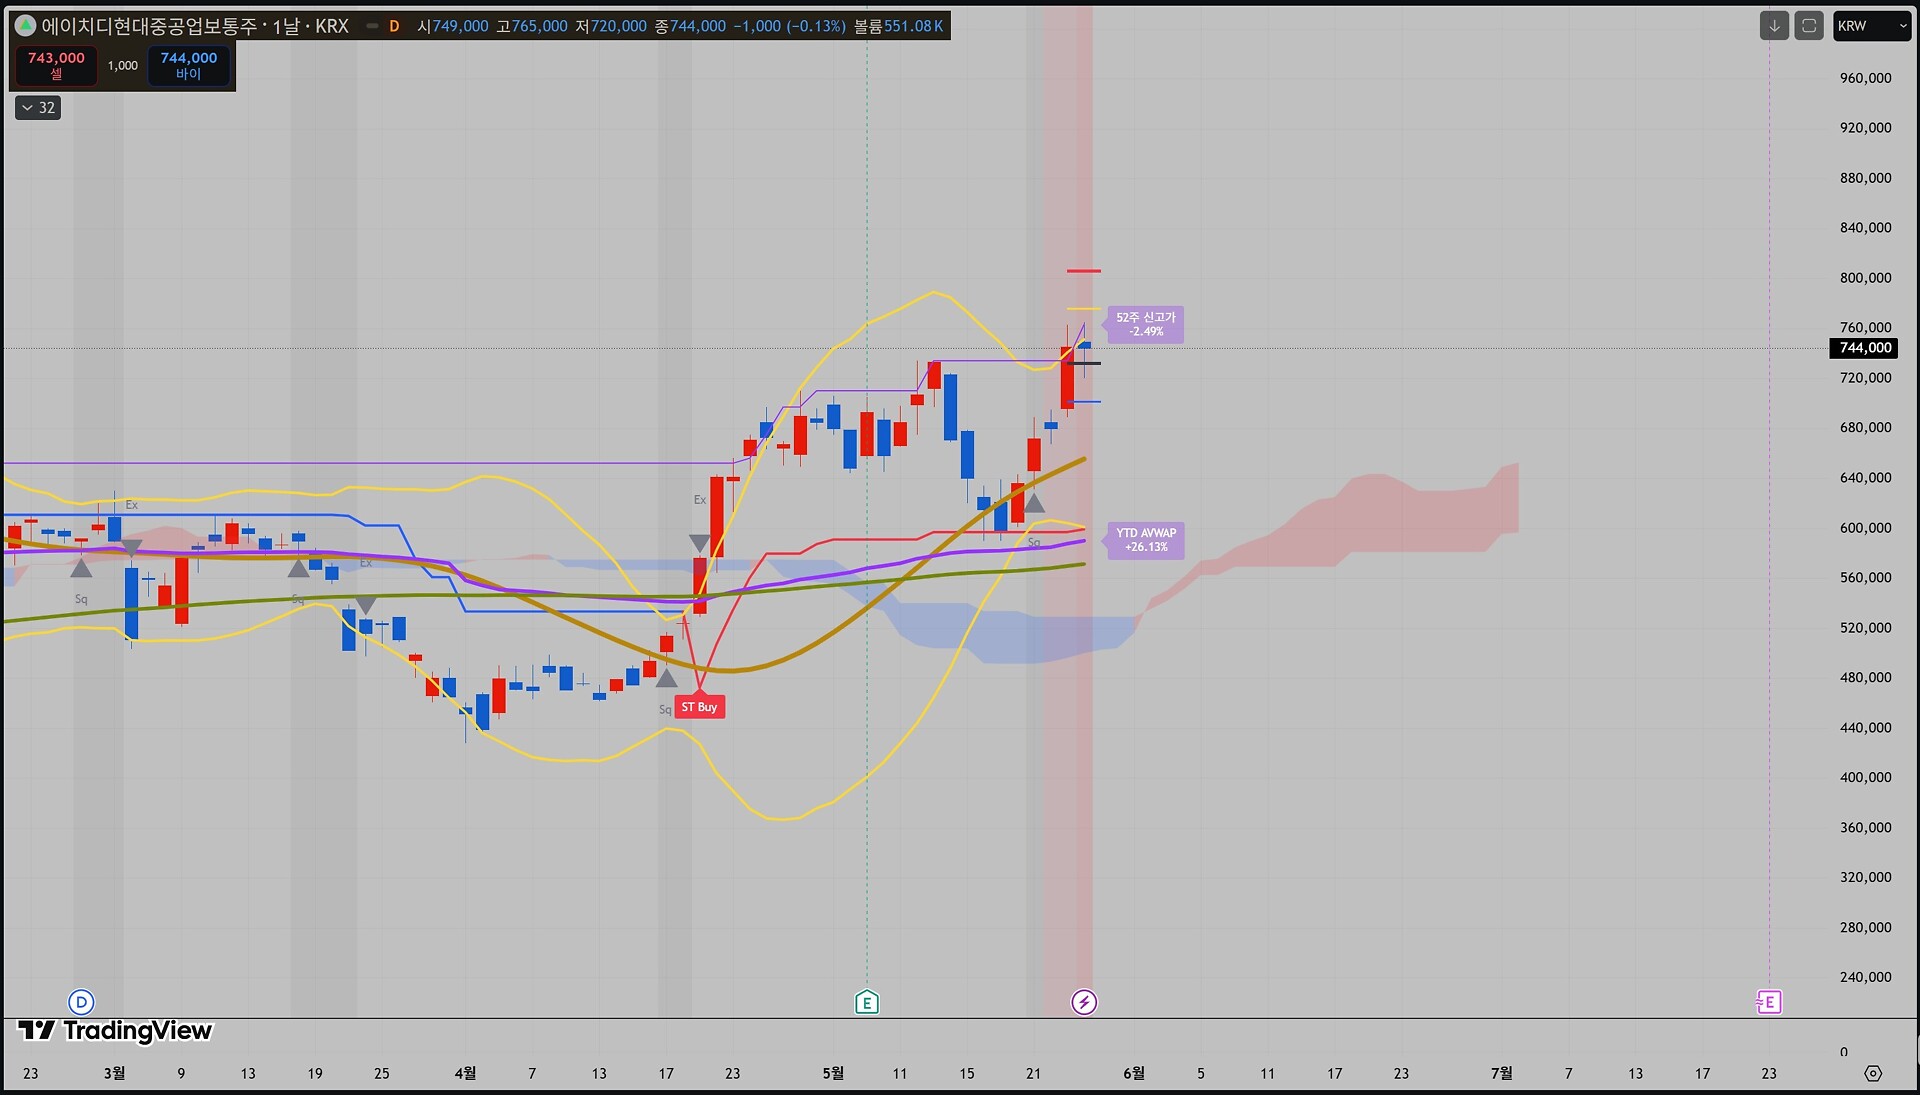Click 800,000 on the price axis
The height and width of the screenshot is (1095, 1920).
coord(1865,278)
